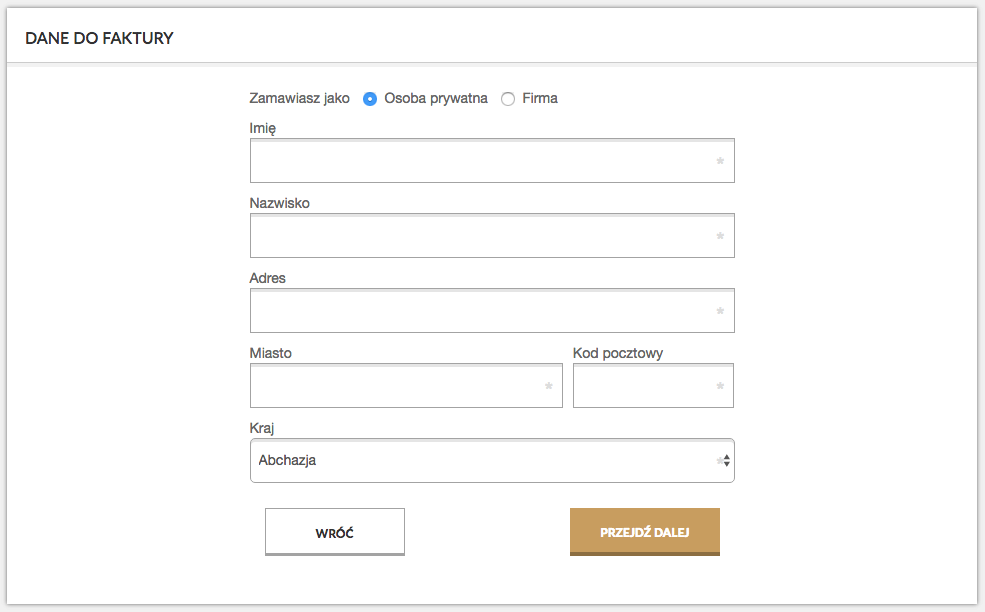Click the required asterisk in Imię field
Viewport: 985px width, 612px height.
point(720,161)
